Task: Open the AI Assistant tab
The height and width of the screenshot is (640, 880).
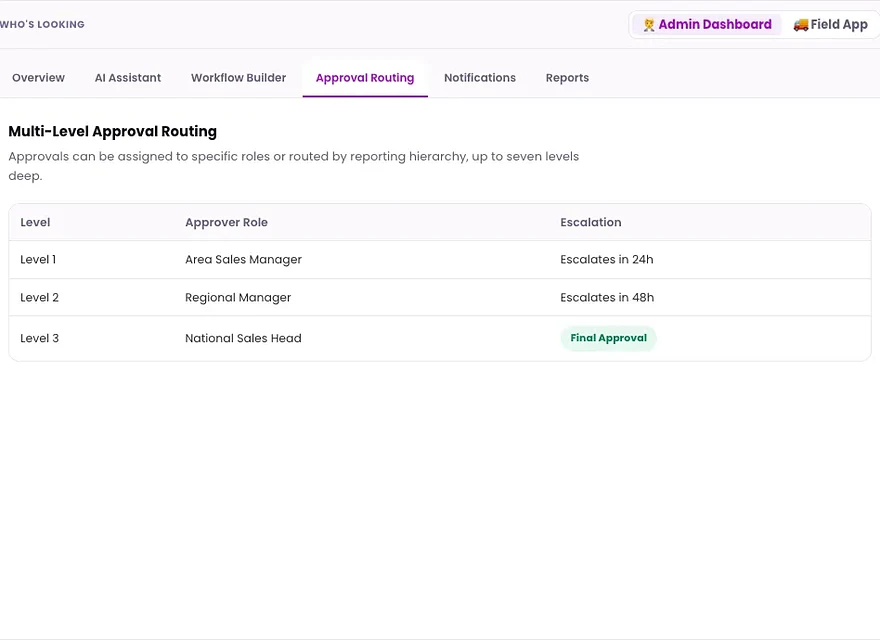Action: click(128, 78)
